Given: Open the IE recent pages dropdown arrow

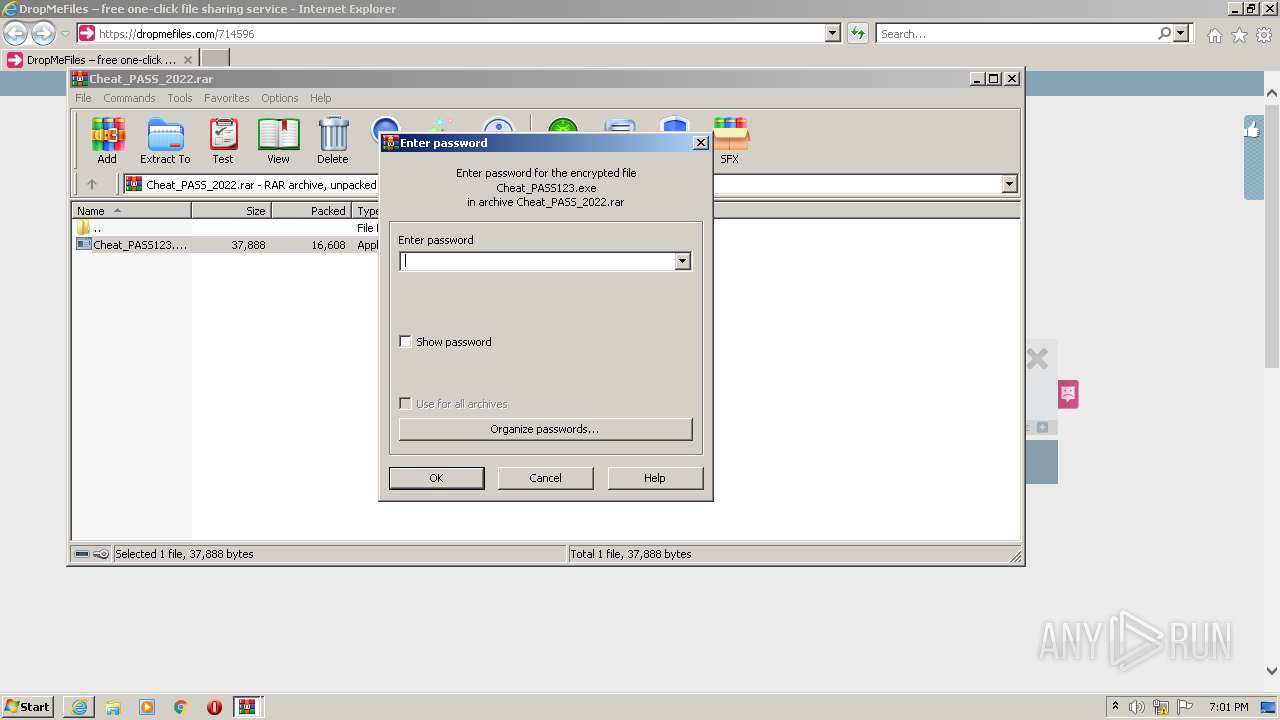Looking at the screenshot, I should (65, 33).
